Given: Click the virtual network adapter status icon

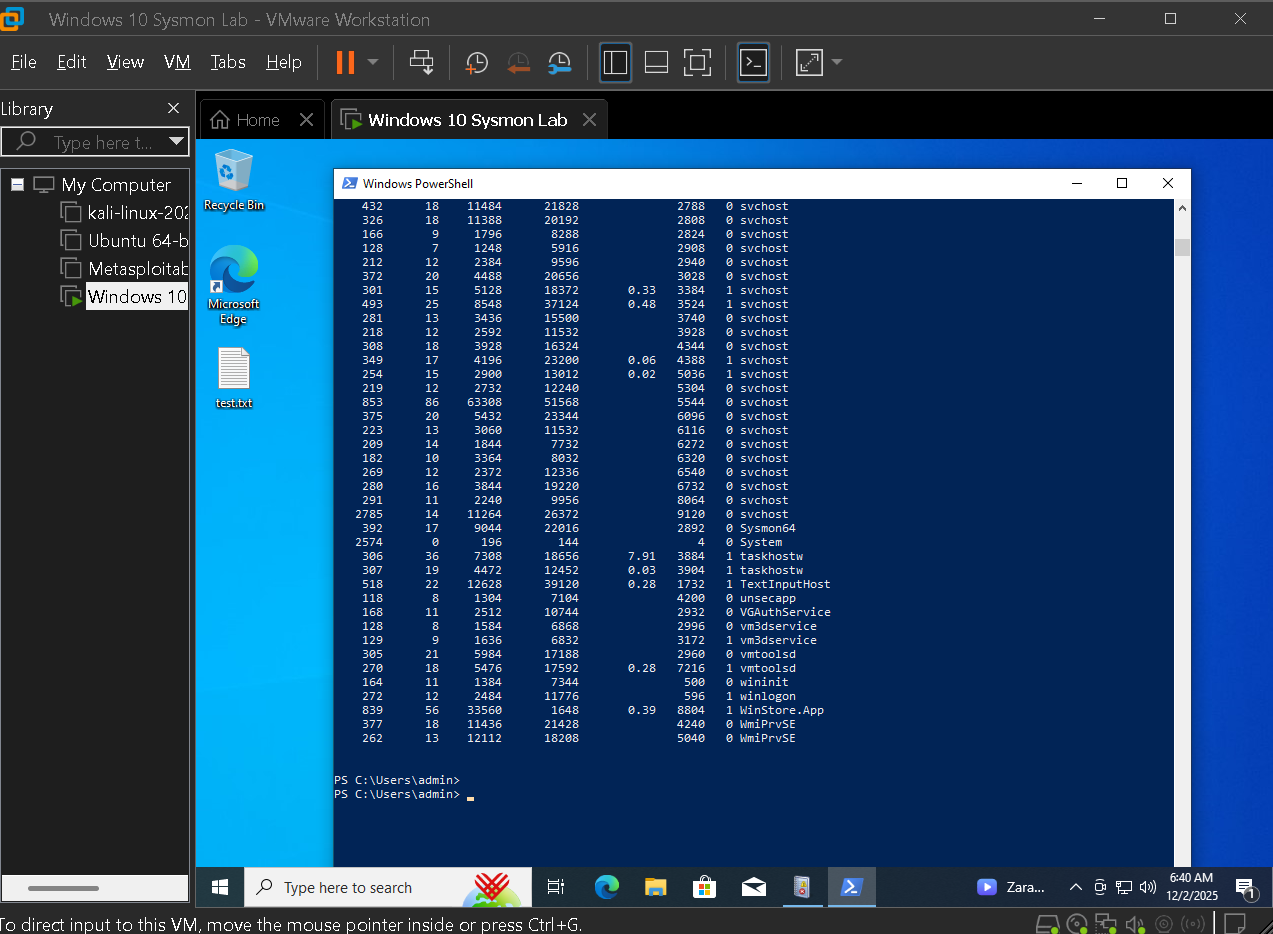Looking at the screenshot, I should point(1108,925).
